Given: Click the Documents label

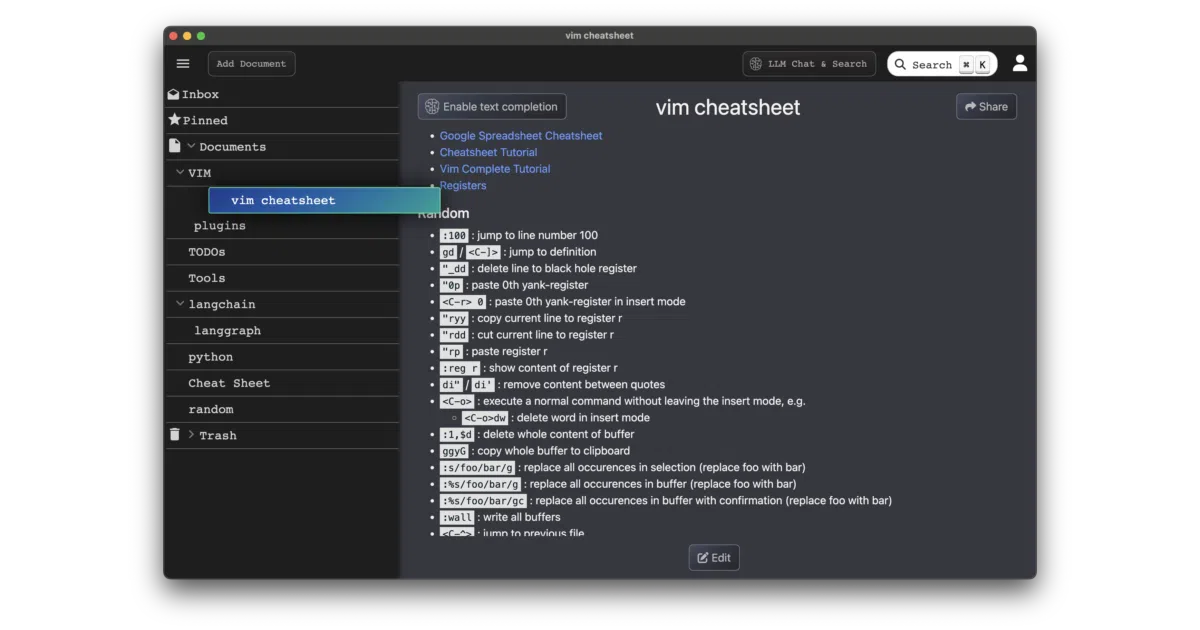Looking at the screenshot, I should pos(233,147).
